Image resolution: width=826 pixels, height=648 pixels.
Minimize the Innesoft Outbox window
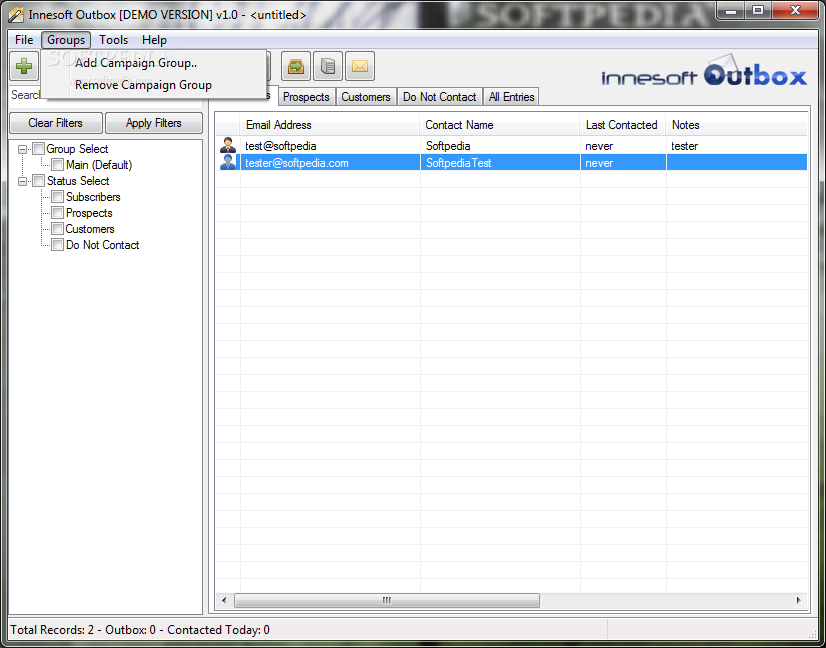(731, 10)
